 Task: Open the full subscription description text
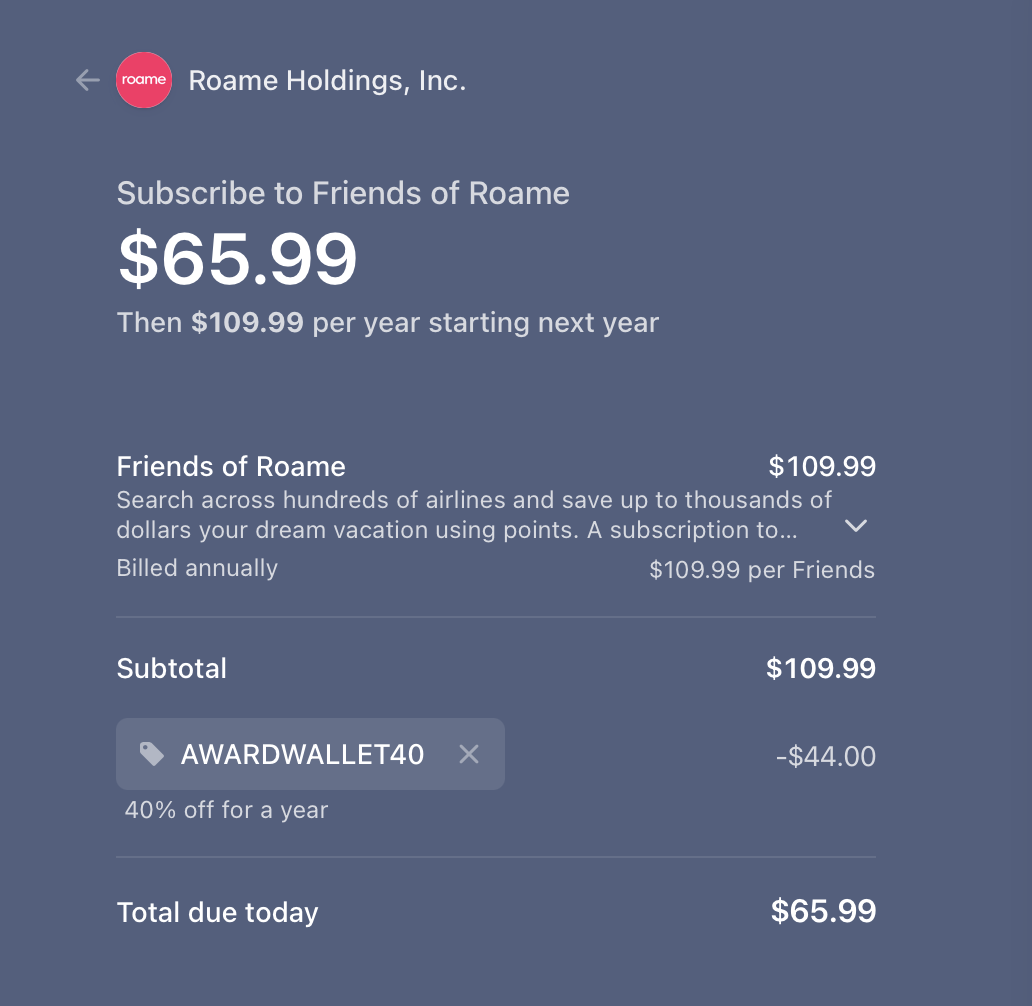(856, 526)
